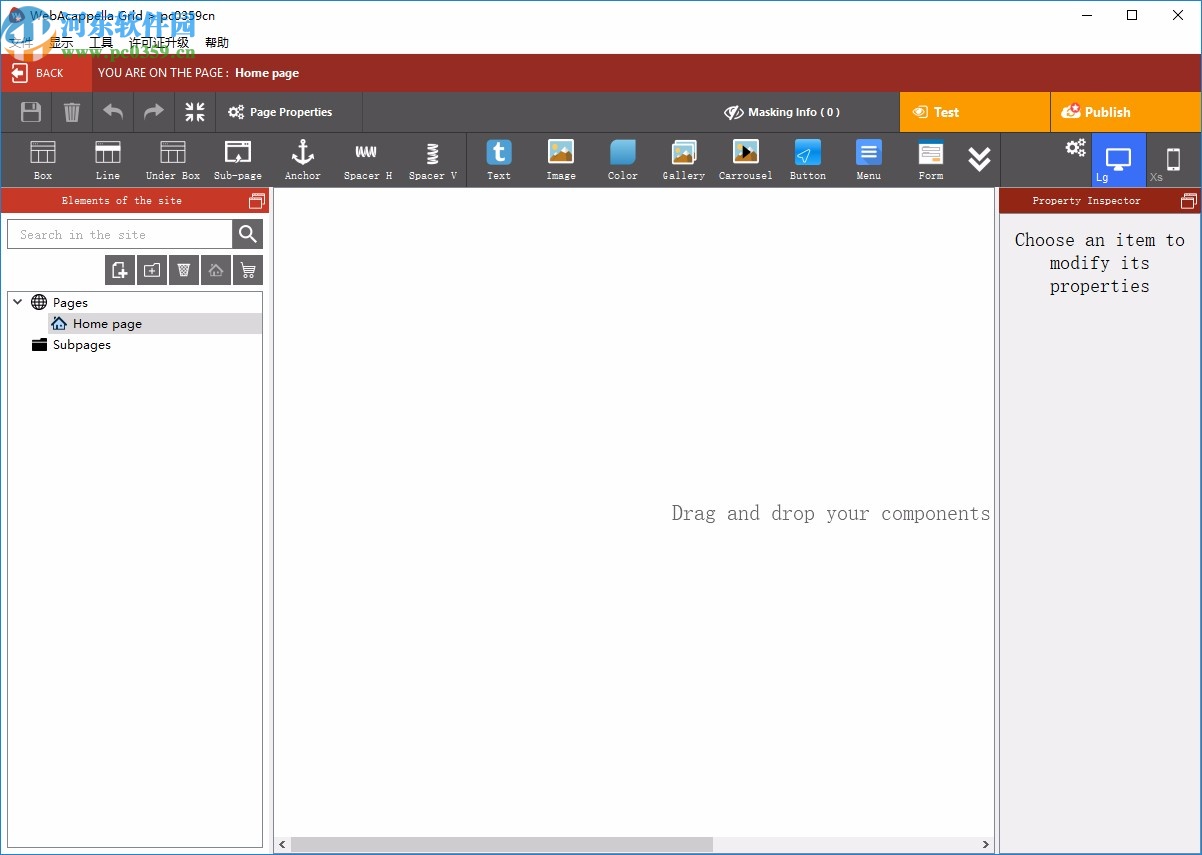Select the Carrousel component
The width and height of the screenshot is (1202, 855).
[746, 160]
